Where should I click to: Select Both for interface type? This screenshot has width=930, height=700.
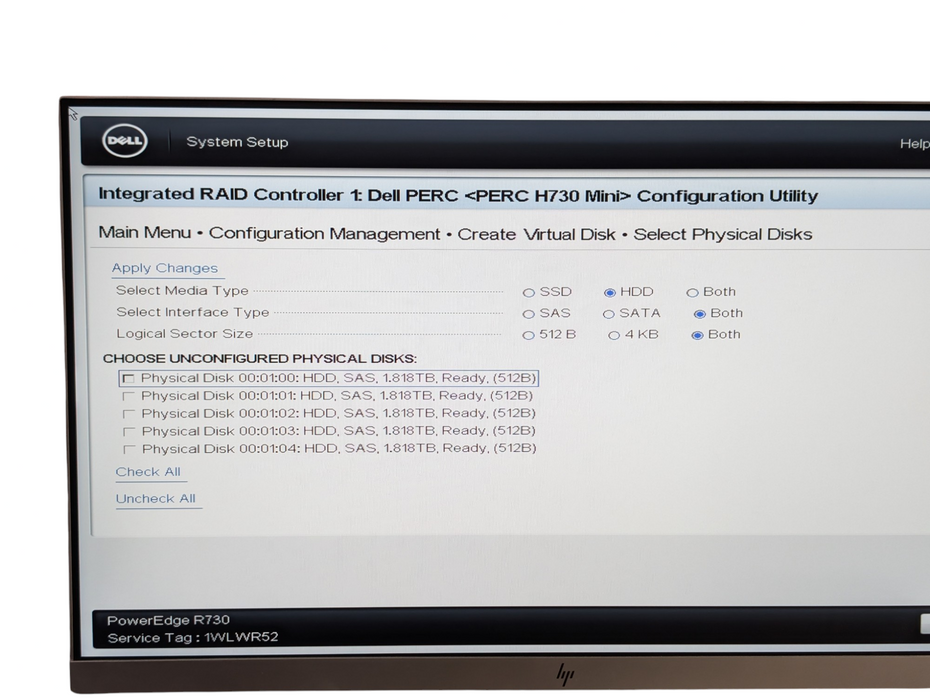700,314
